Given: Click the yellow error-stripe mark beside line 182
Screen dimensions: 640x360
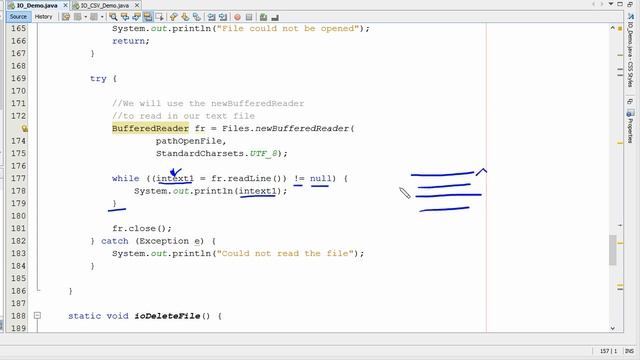Looking at the screenshot, I should tap(620, 243).
